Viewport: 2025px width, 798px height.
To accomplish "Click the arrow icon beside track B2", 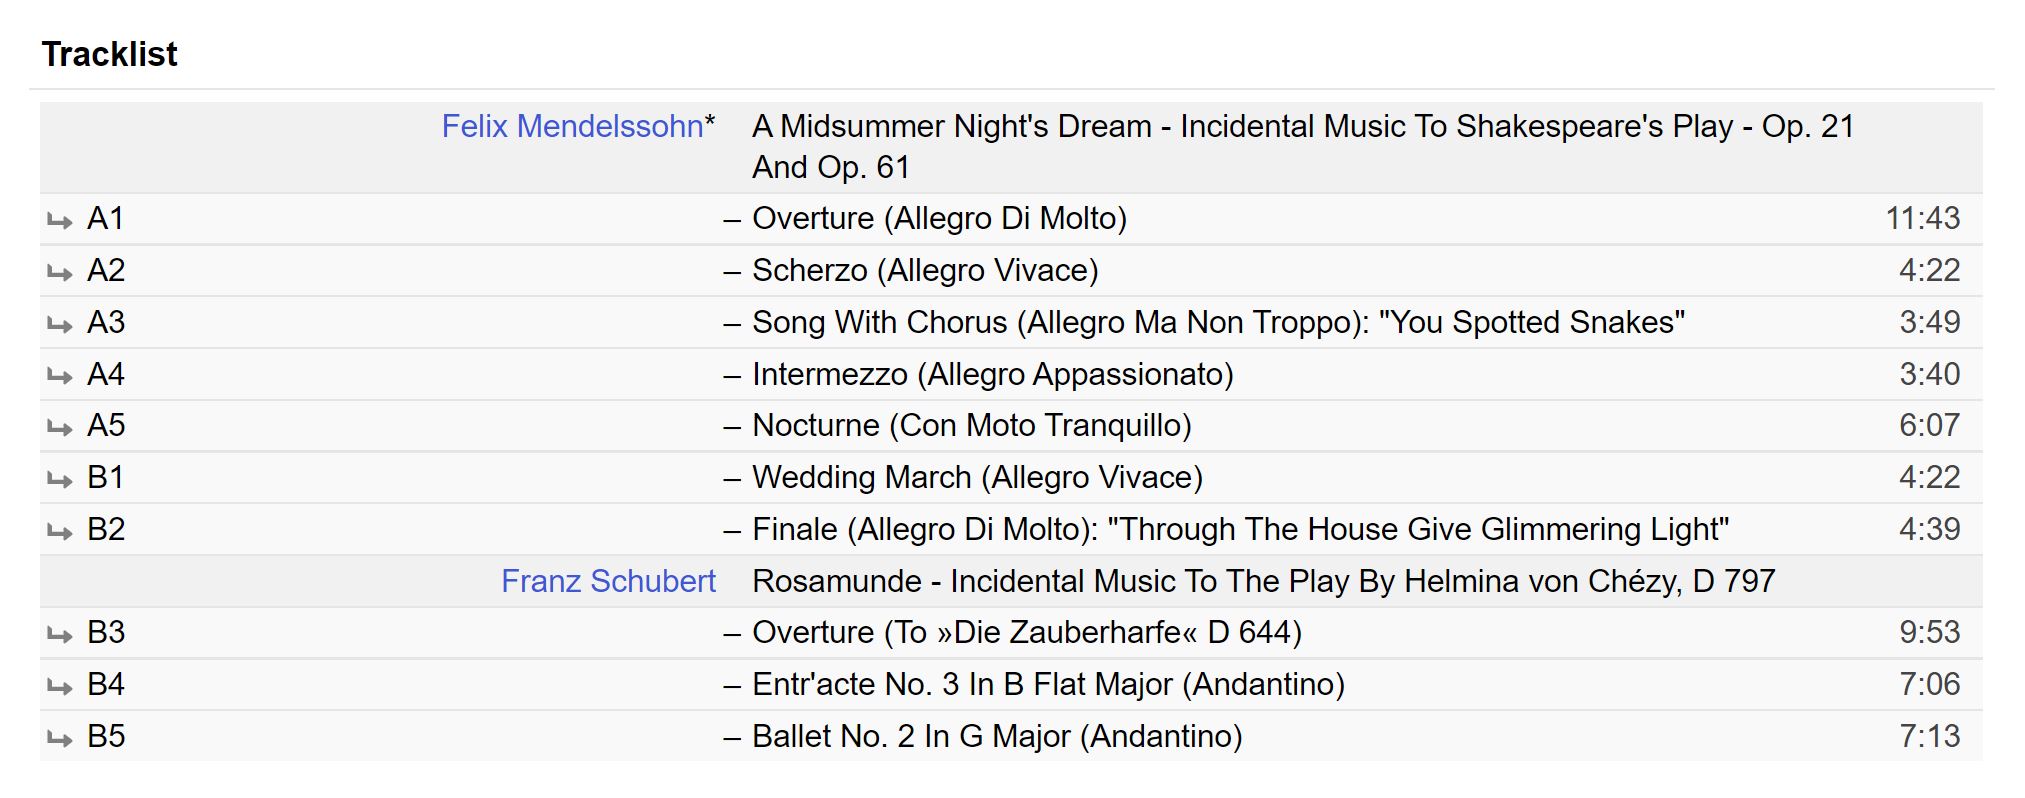I will click(x=60, y=532).
